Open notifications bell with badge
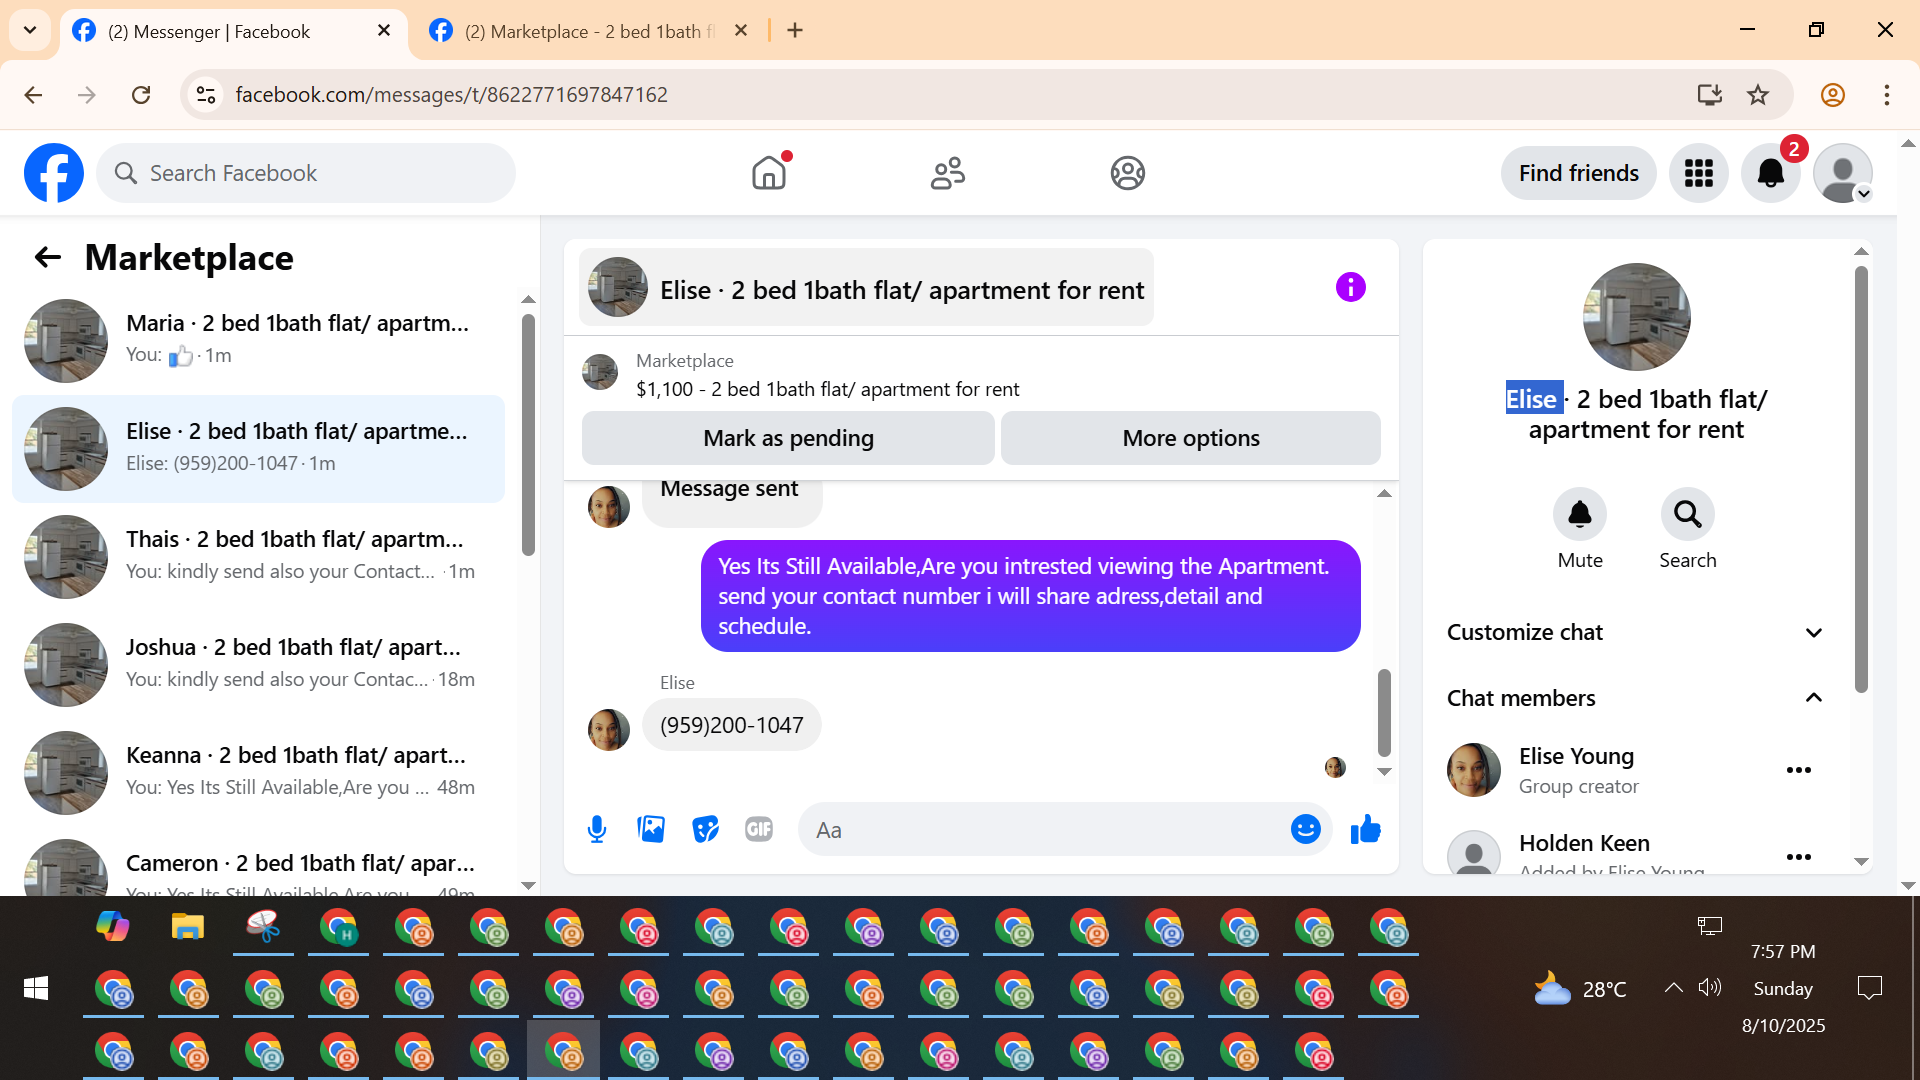The height and width of the screenshot is (1080, 1920). coord(1770,173)
